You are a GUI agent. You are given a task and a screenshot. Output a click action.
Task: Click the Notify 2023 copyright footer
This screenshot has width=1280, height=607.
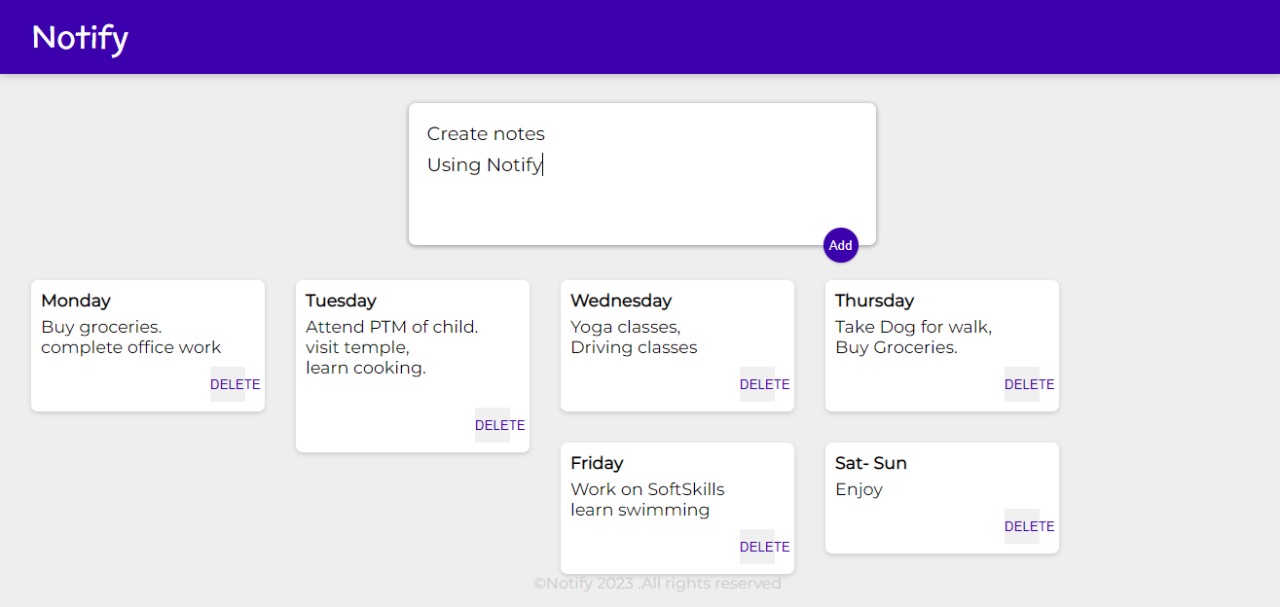click(657, 583)
